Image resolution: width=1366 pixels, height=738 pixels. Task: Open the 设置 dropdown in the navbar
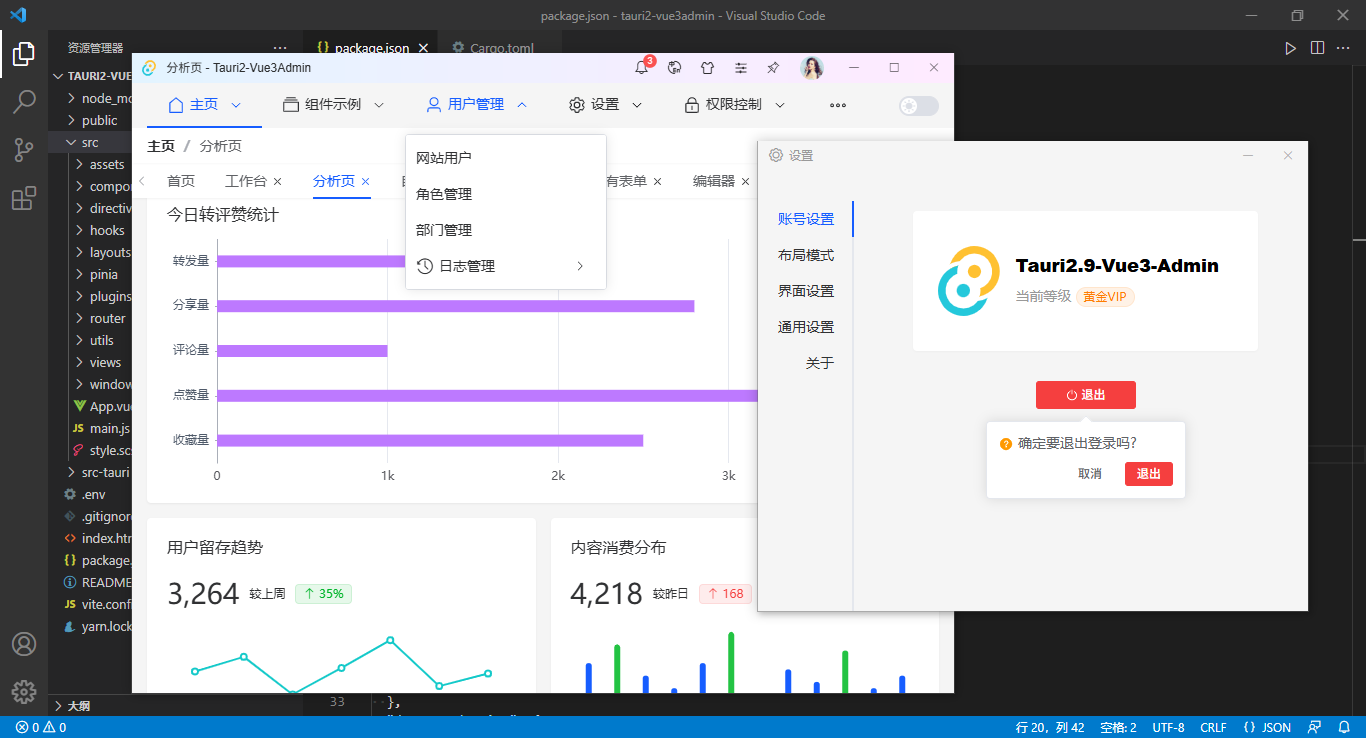pos(604,104)
